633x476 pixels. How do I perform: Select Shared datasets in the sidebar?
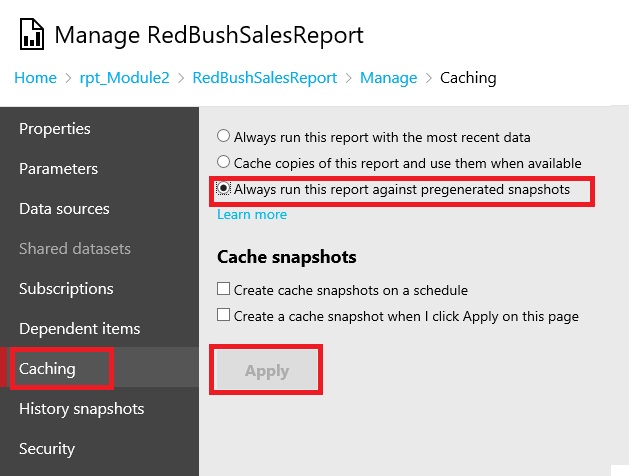[75, 249]
